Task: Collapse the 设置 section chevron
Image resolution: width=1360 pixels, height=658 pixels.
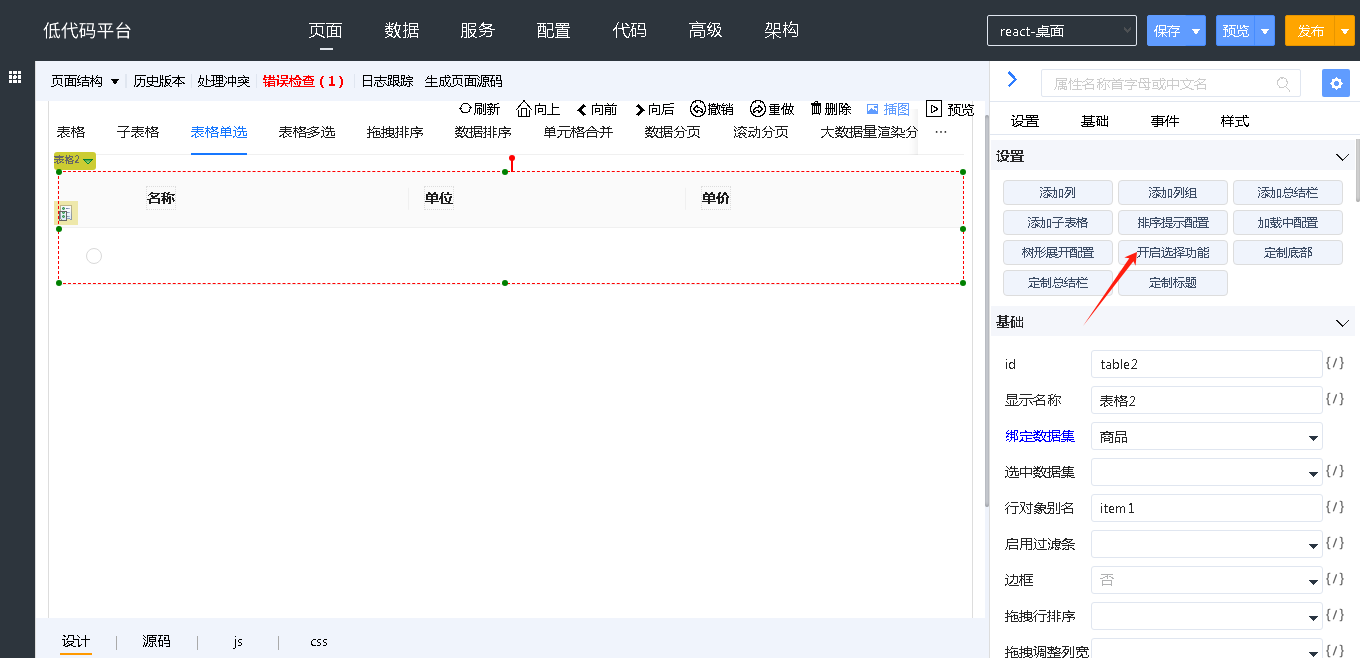Action: [1343, 157]
